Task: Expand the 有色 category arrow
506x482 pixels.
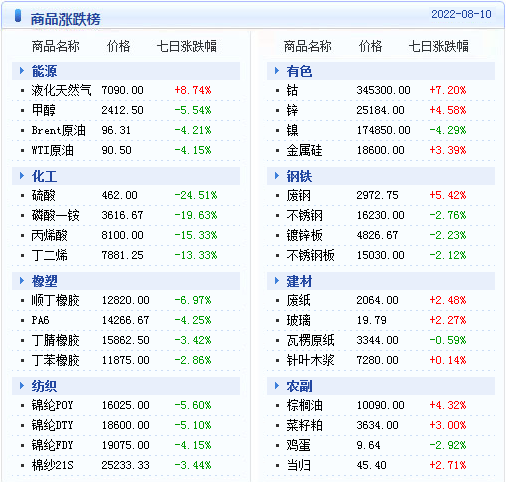Action: pyautogui.click(x=277, y=71)
